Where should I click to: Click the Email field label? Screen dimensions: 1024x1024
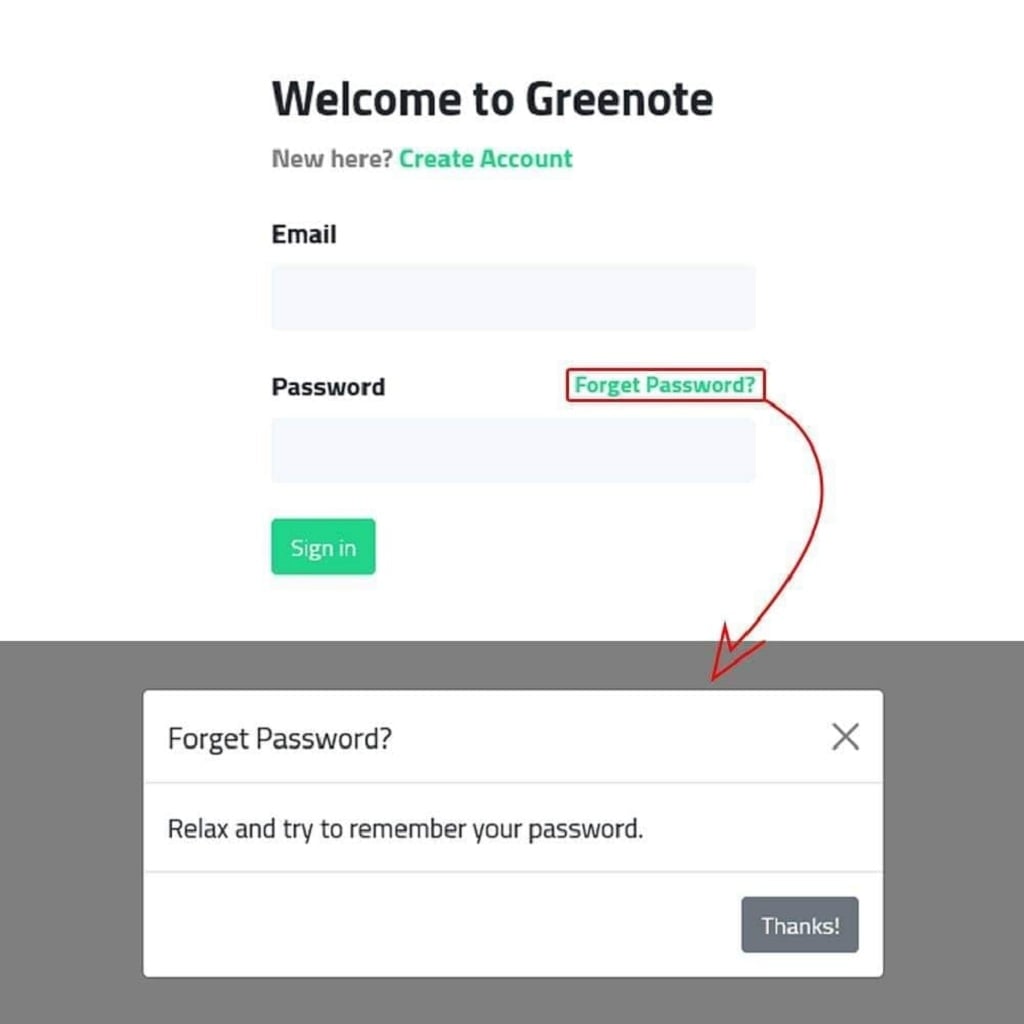[x=304, y=234]
